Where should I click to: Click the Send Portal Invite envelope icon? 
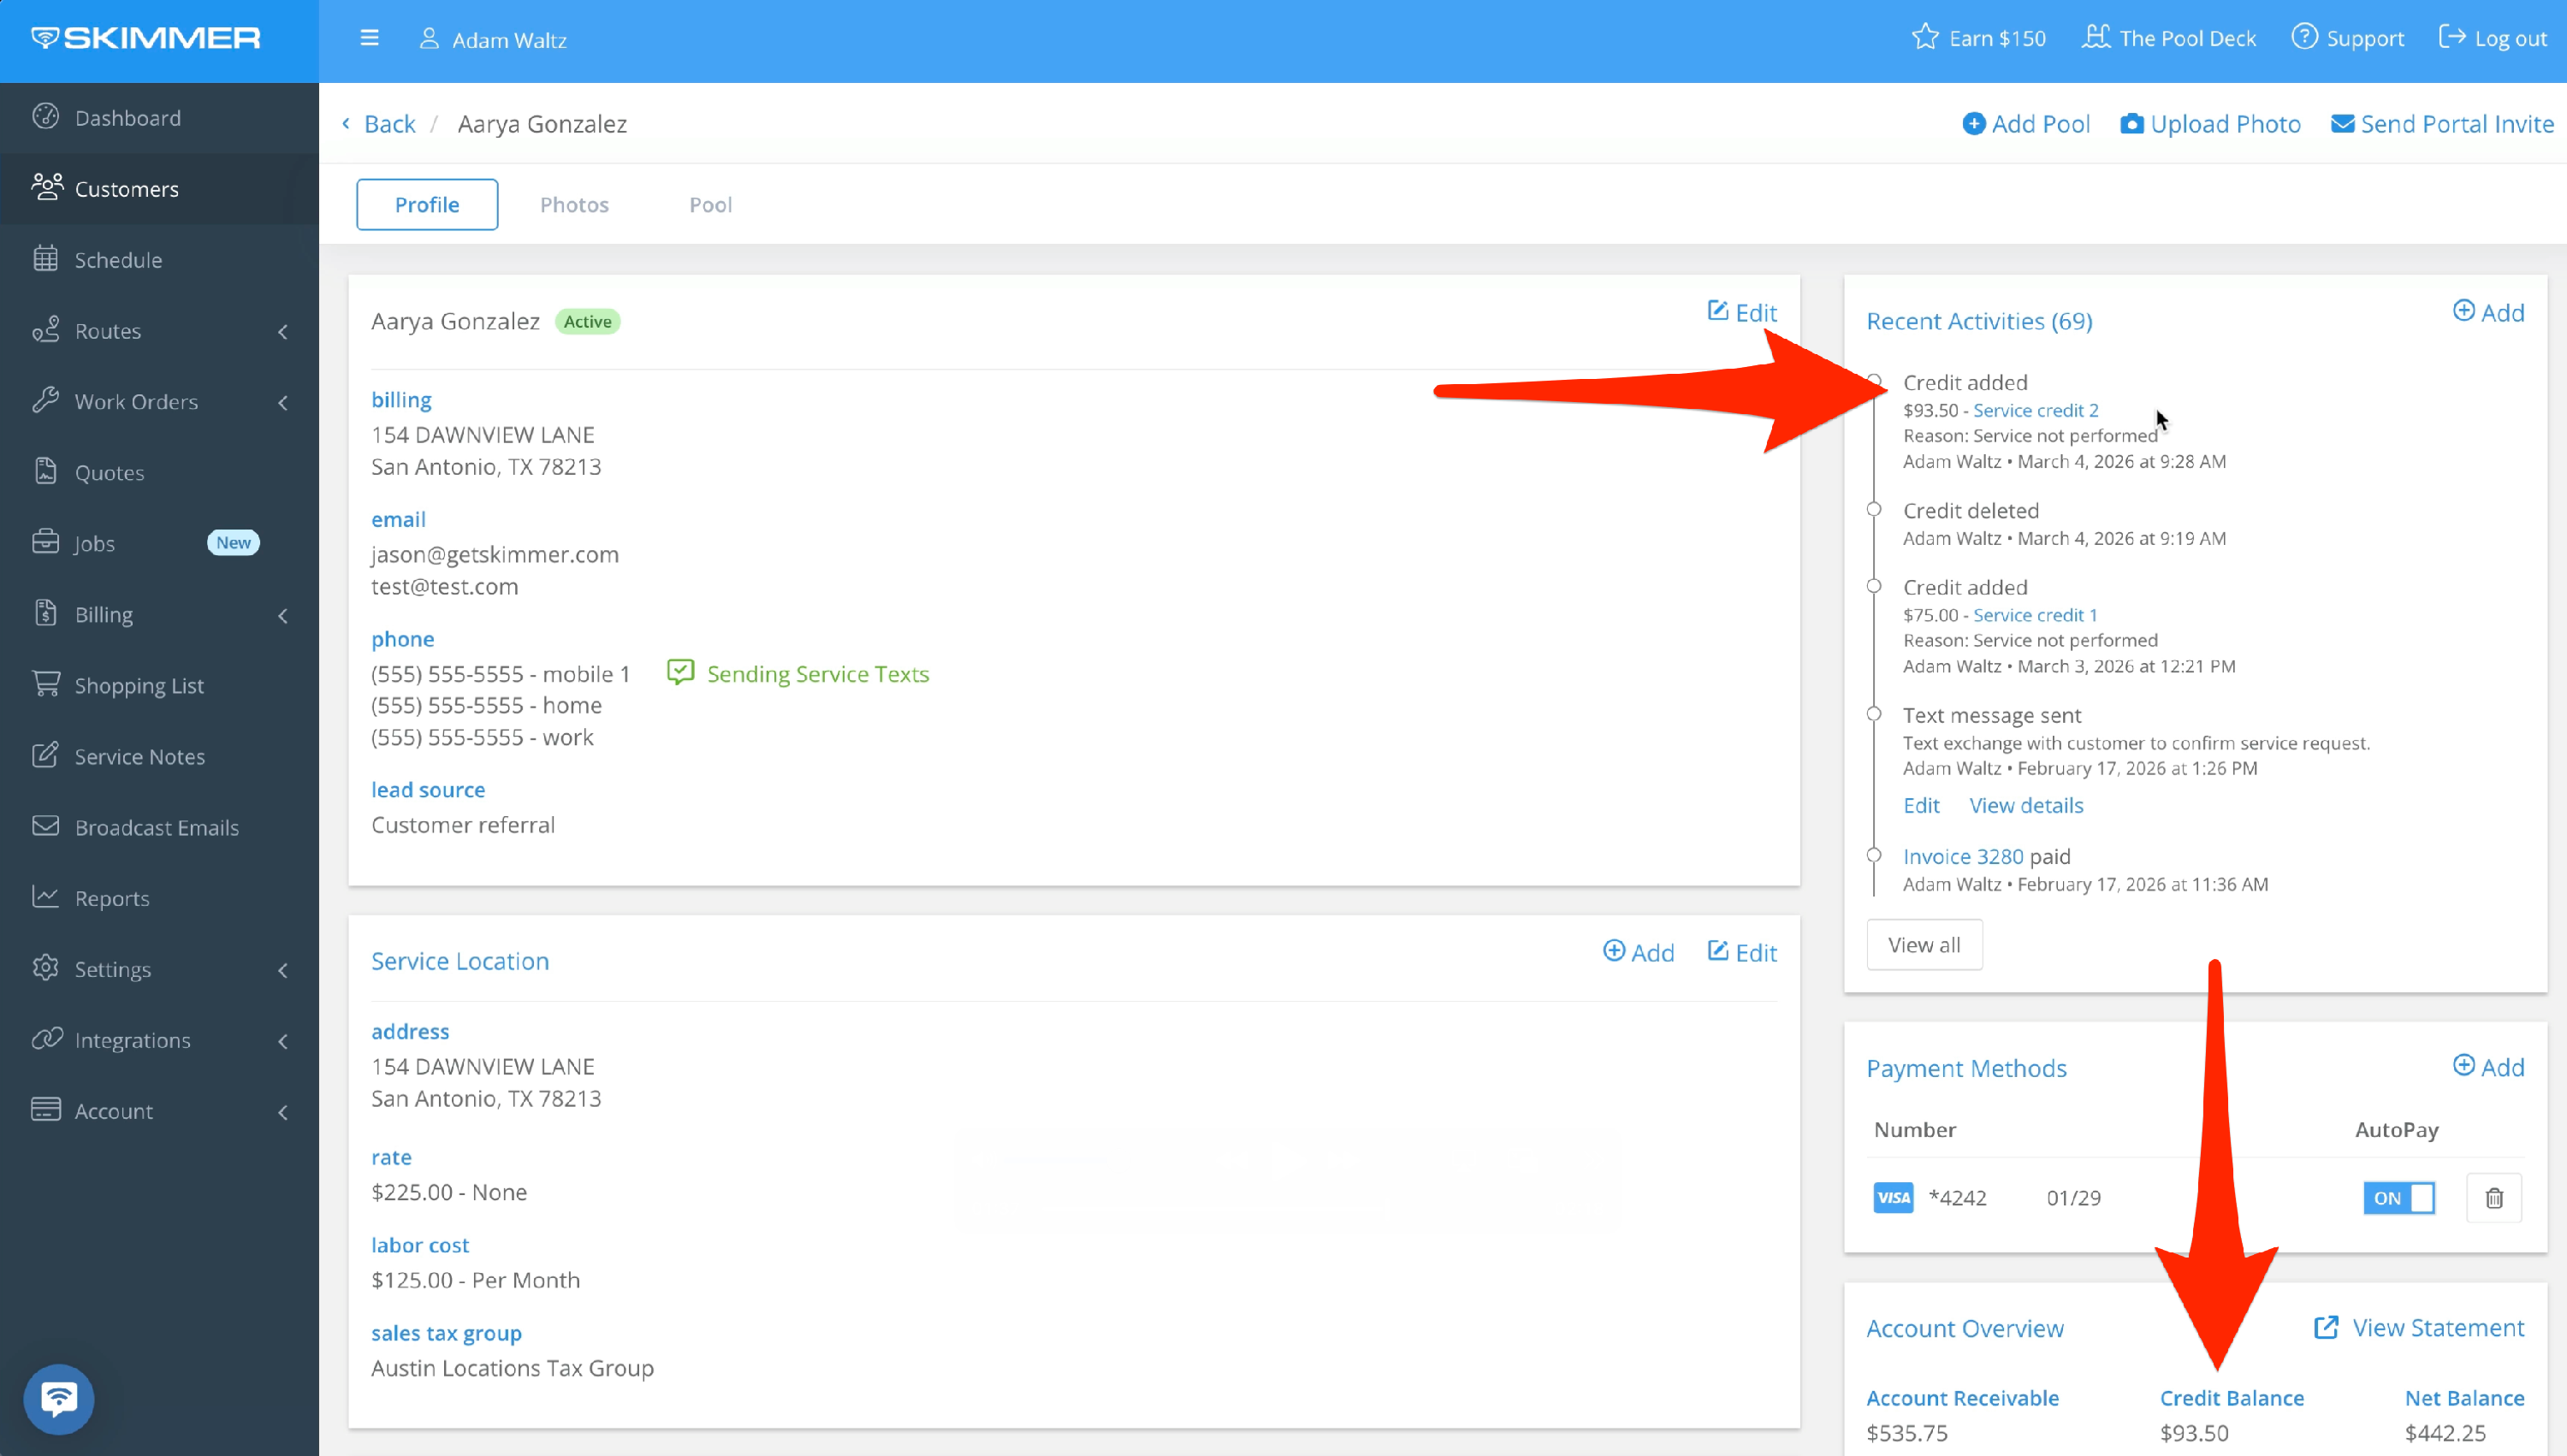pos(2342,124)
